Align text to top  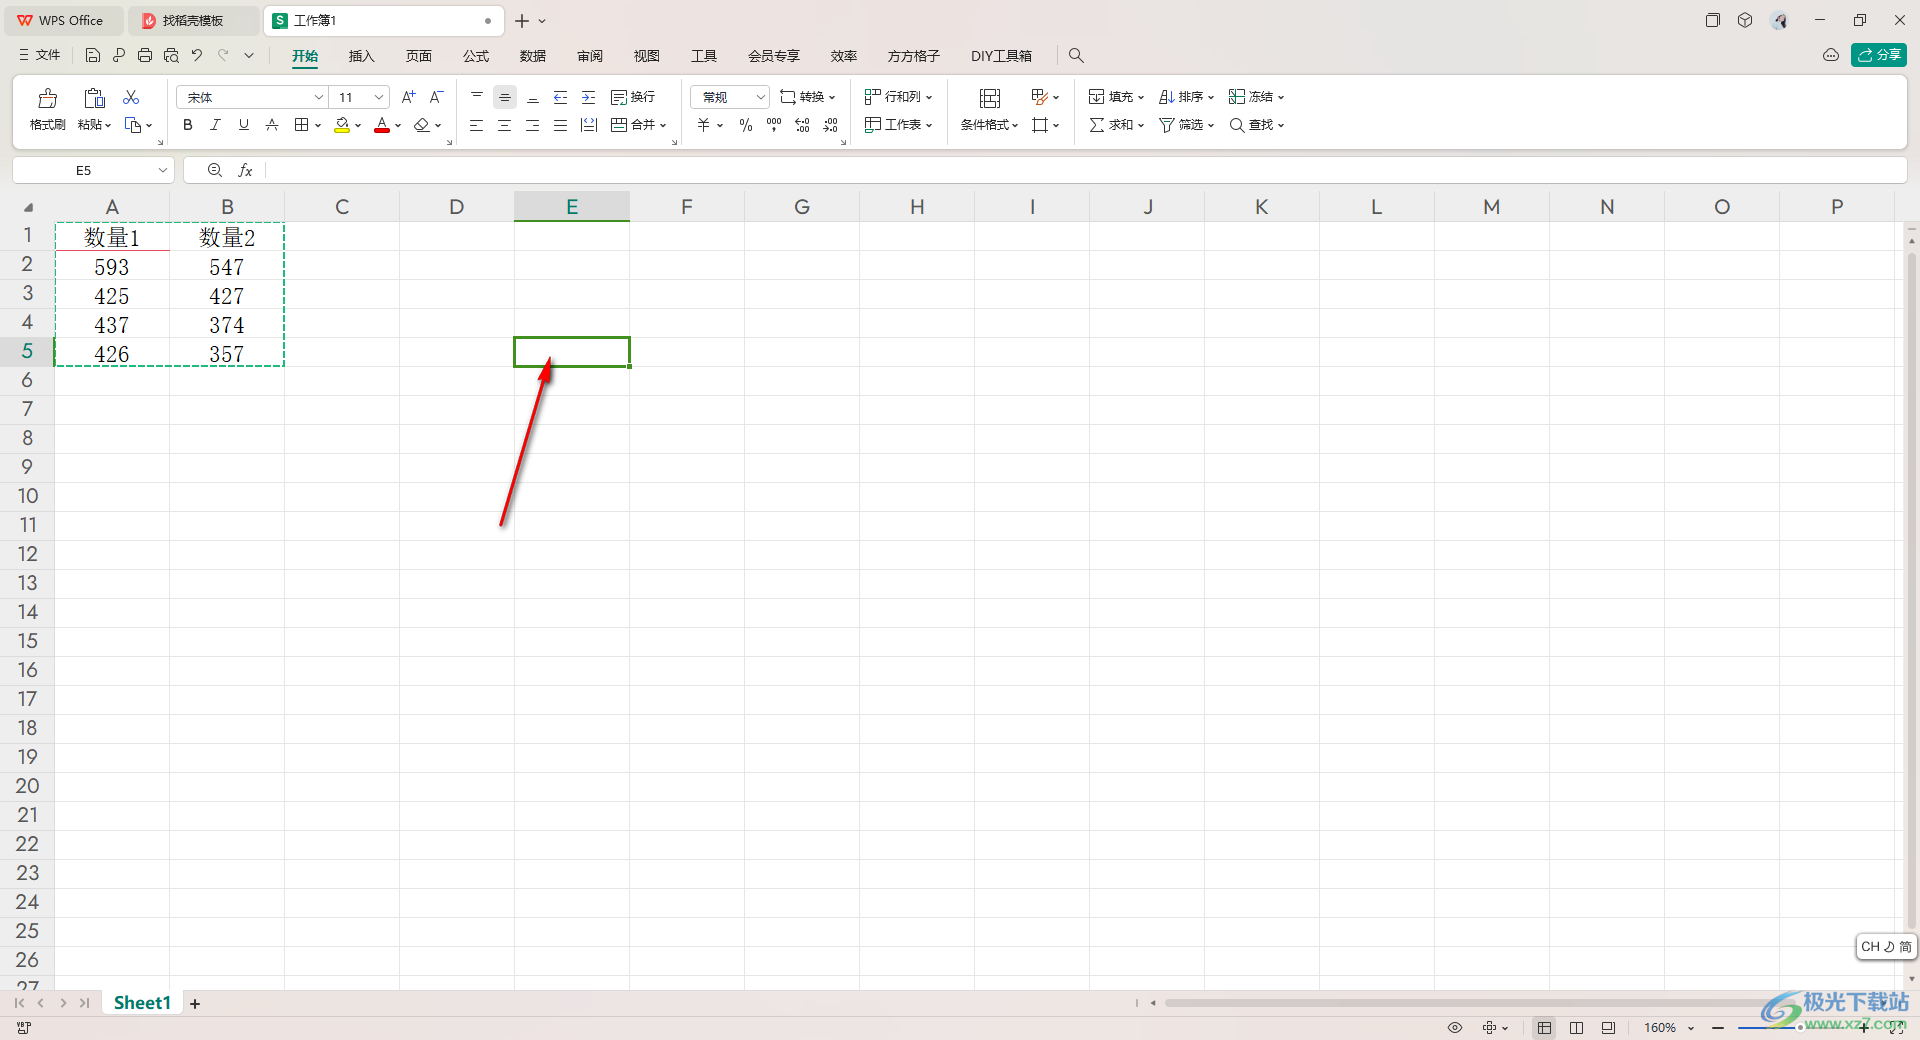[477, 97]
